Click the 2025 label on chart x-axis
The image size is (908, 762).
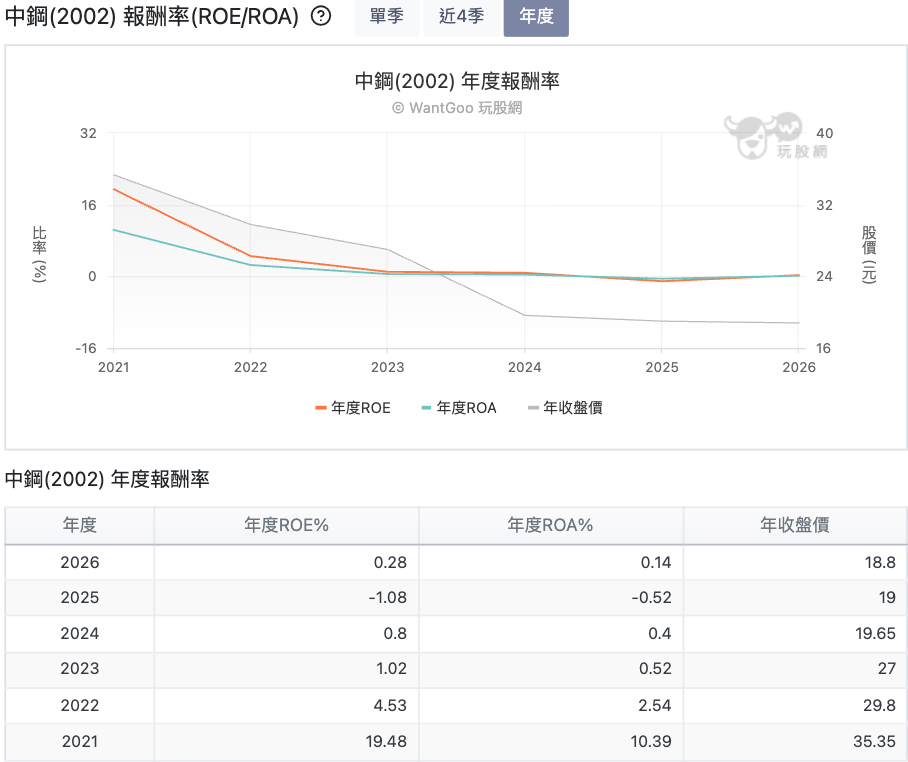click(662, 367)
